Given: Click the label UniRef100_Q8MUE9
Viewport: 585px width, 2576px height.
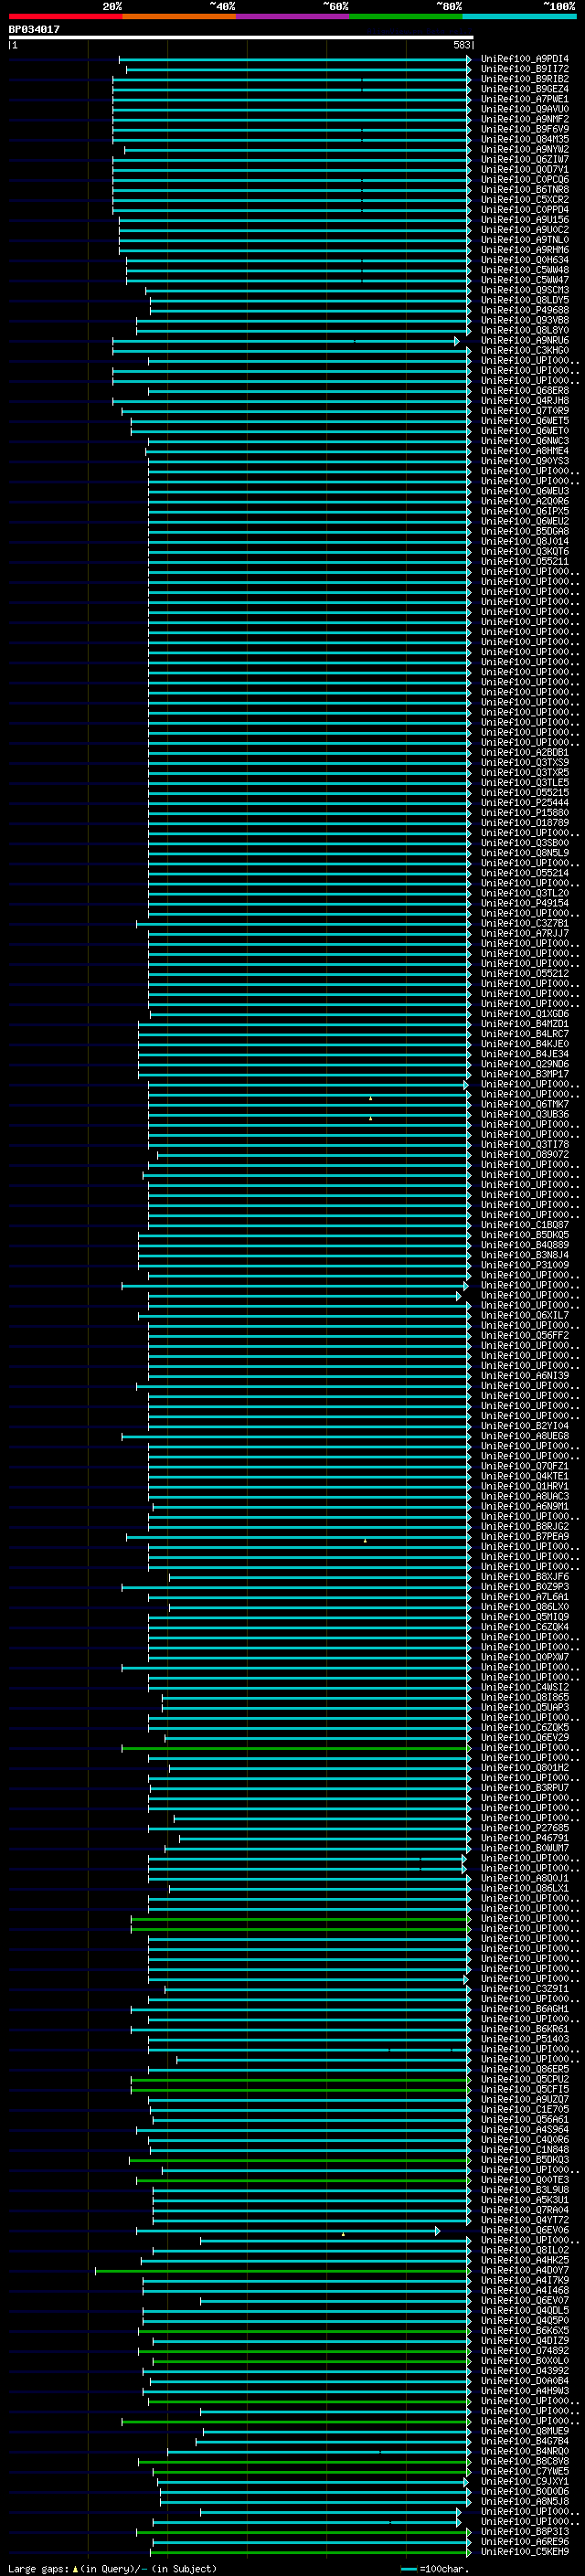Looking at the screenshot, I should pyautogui.click(x=524, y=2431).
